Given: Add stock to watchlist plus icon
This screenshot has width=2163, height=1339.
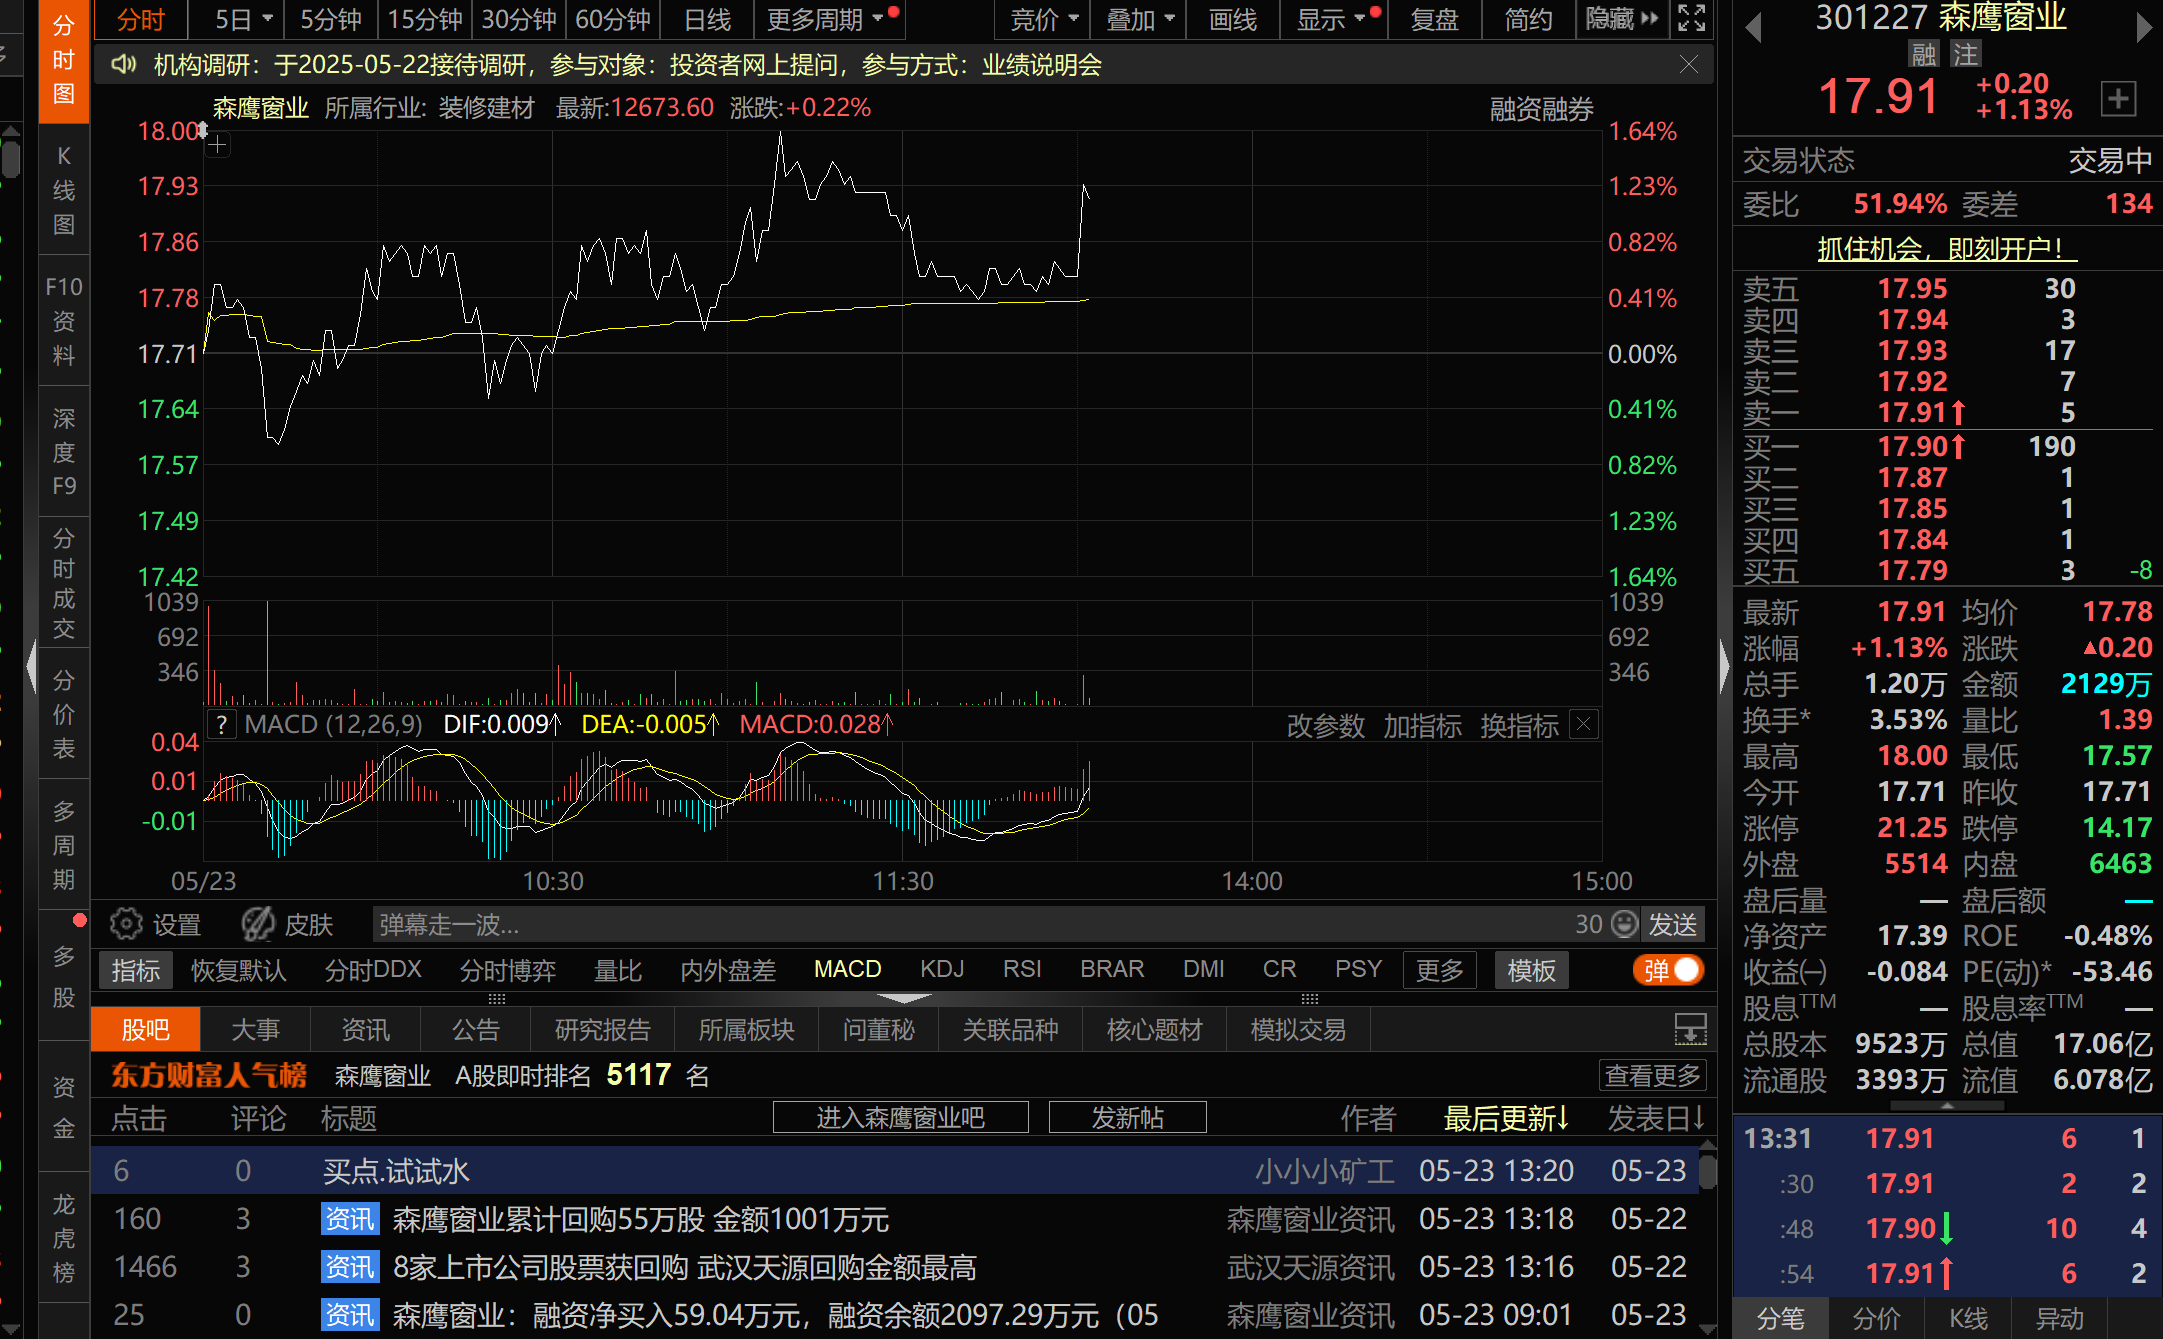Looking at the screenshot, I should click(2118, 98).
